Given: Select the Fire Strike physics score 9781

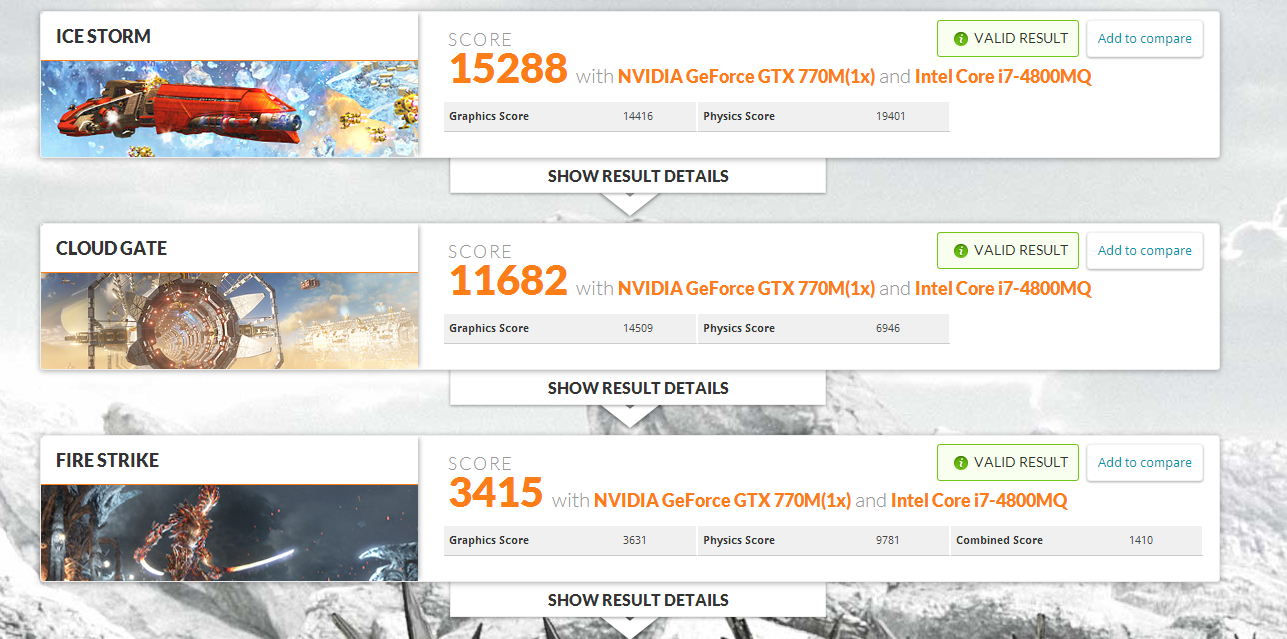Looking at the screenshot, I should tap(888, 541).
